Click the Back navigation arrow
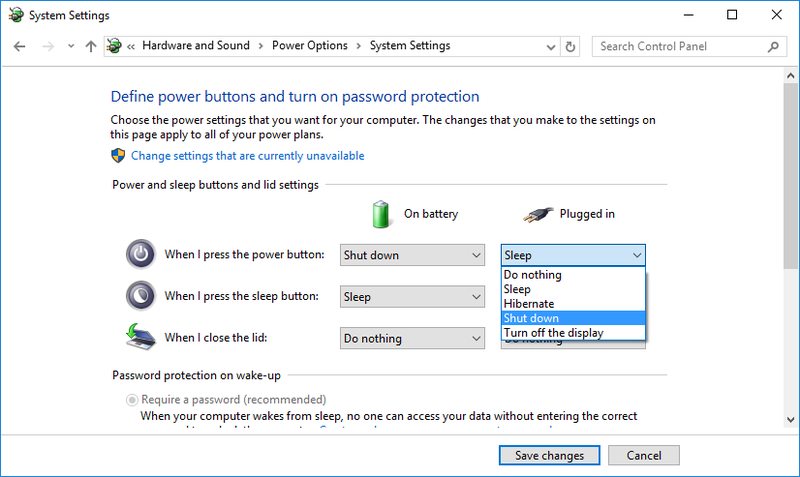 point(20,46)
